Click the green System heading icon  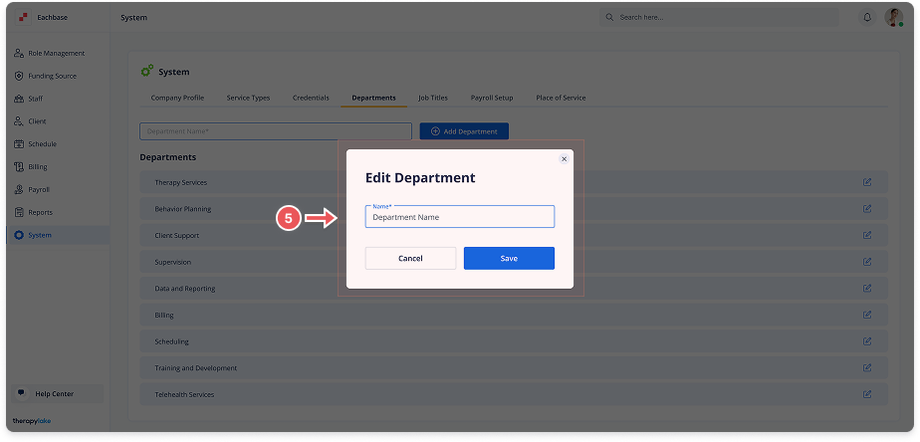147,71
